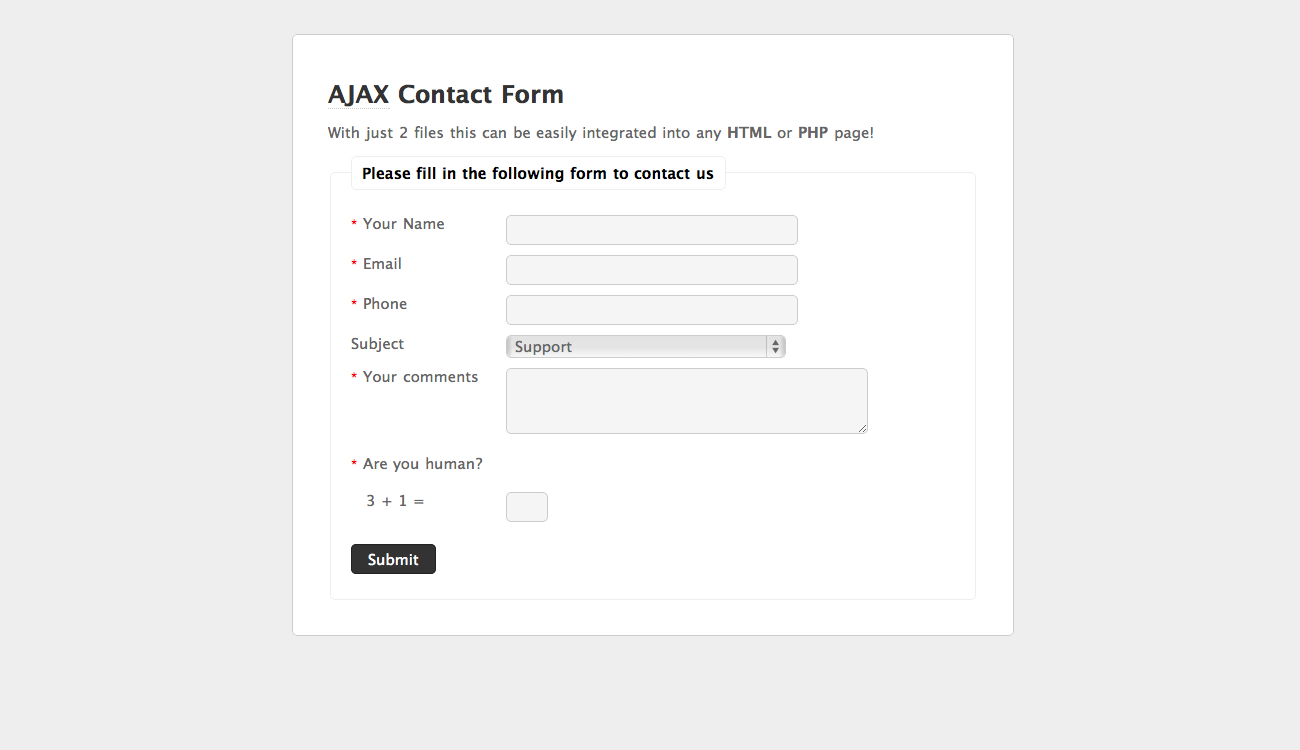1300x750 pixels.
Task: Click into the Phone input box
Action: click(x=651, y=310)
